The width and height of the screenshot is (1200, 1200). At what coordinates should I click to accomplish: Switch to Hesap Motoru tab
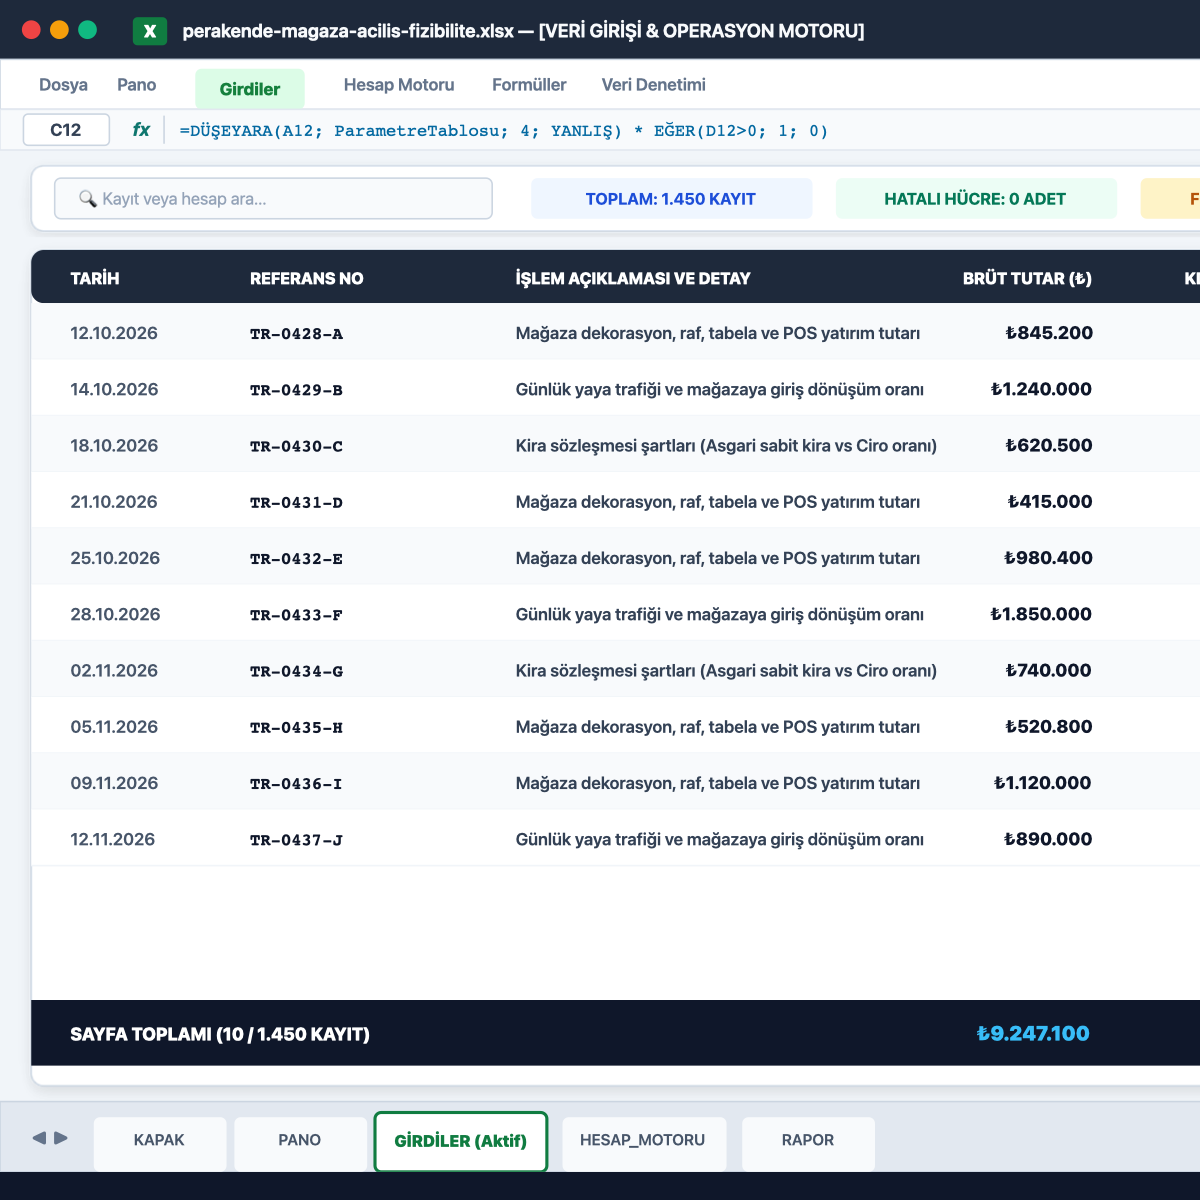click(x=399, y=85)
